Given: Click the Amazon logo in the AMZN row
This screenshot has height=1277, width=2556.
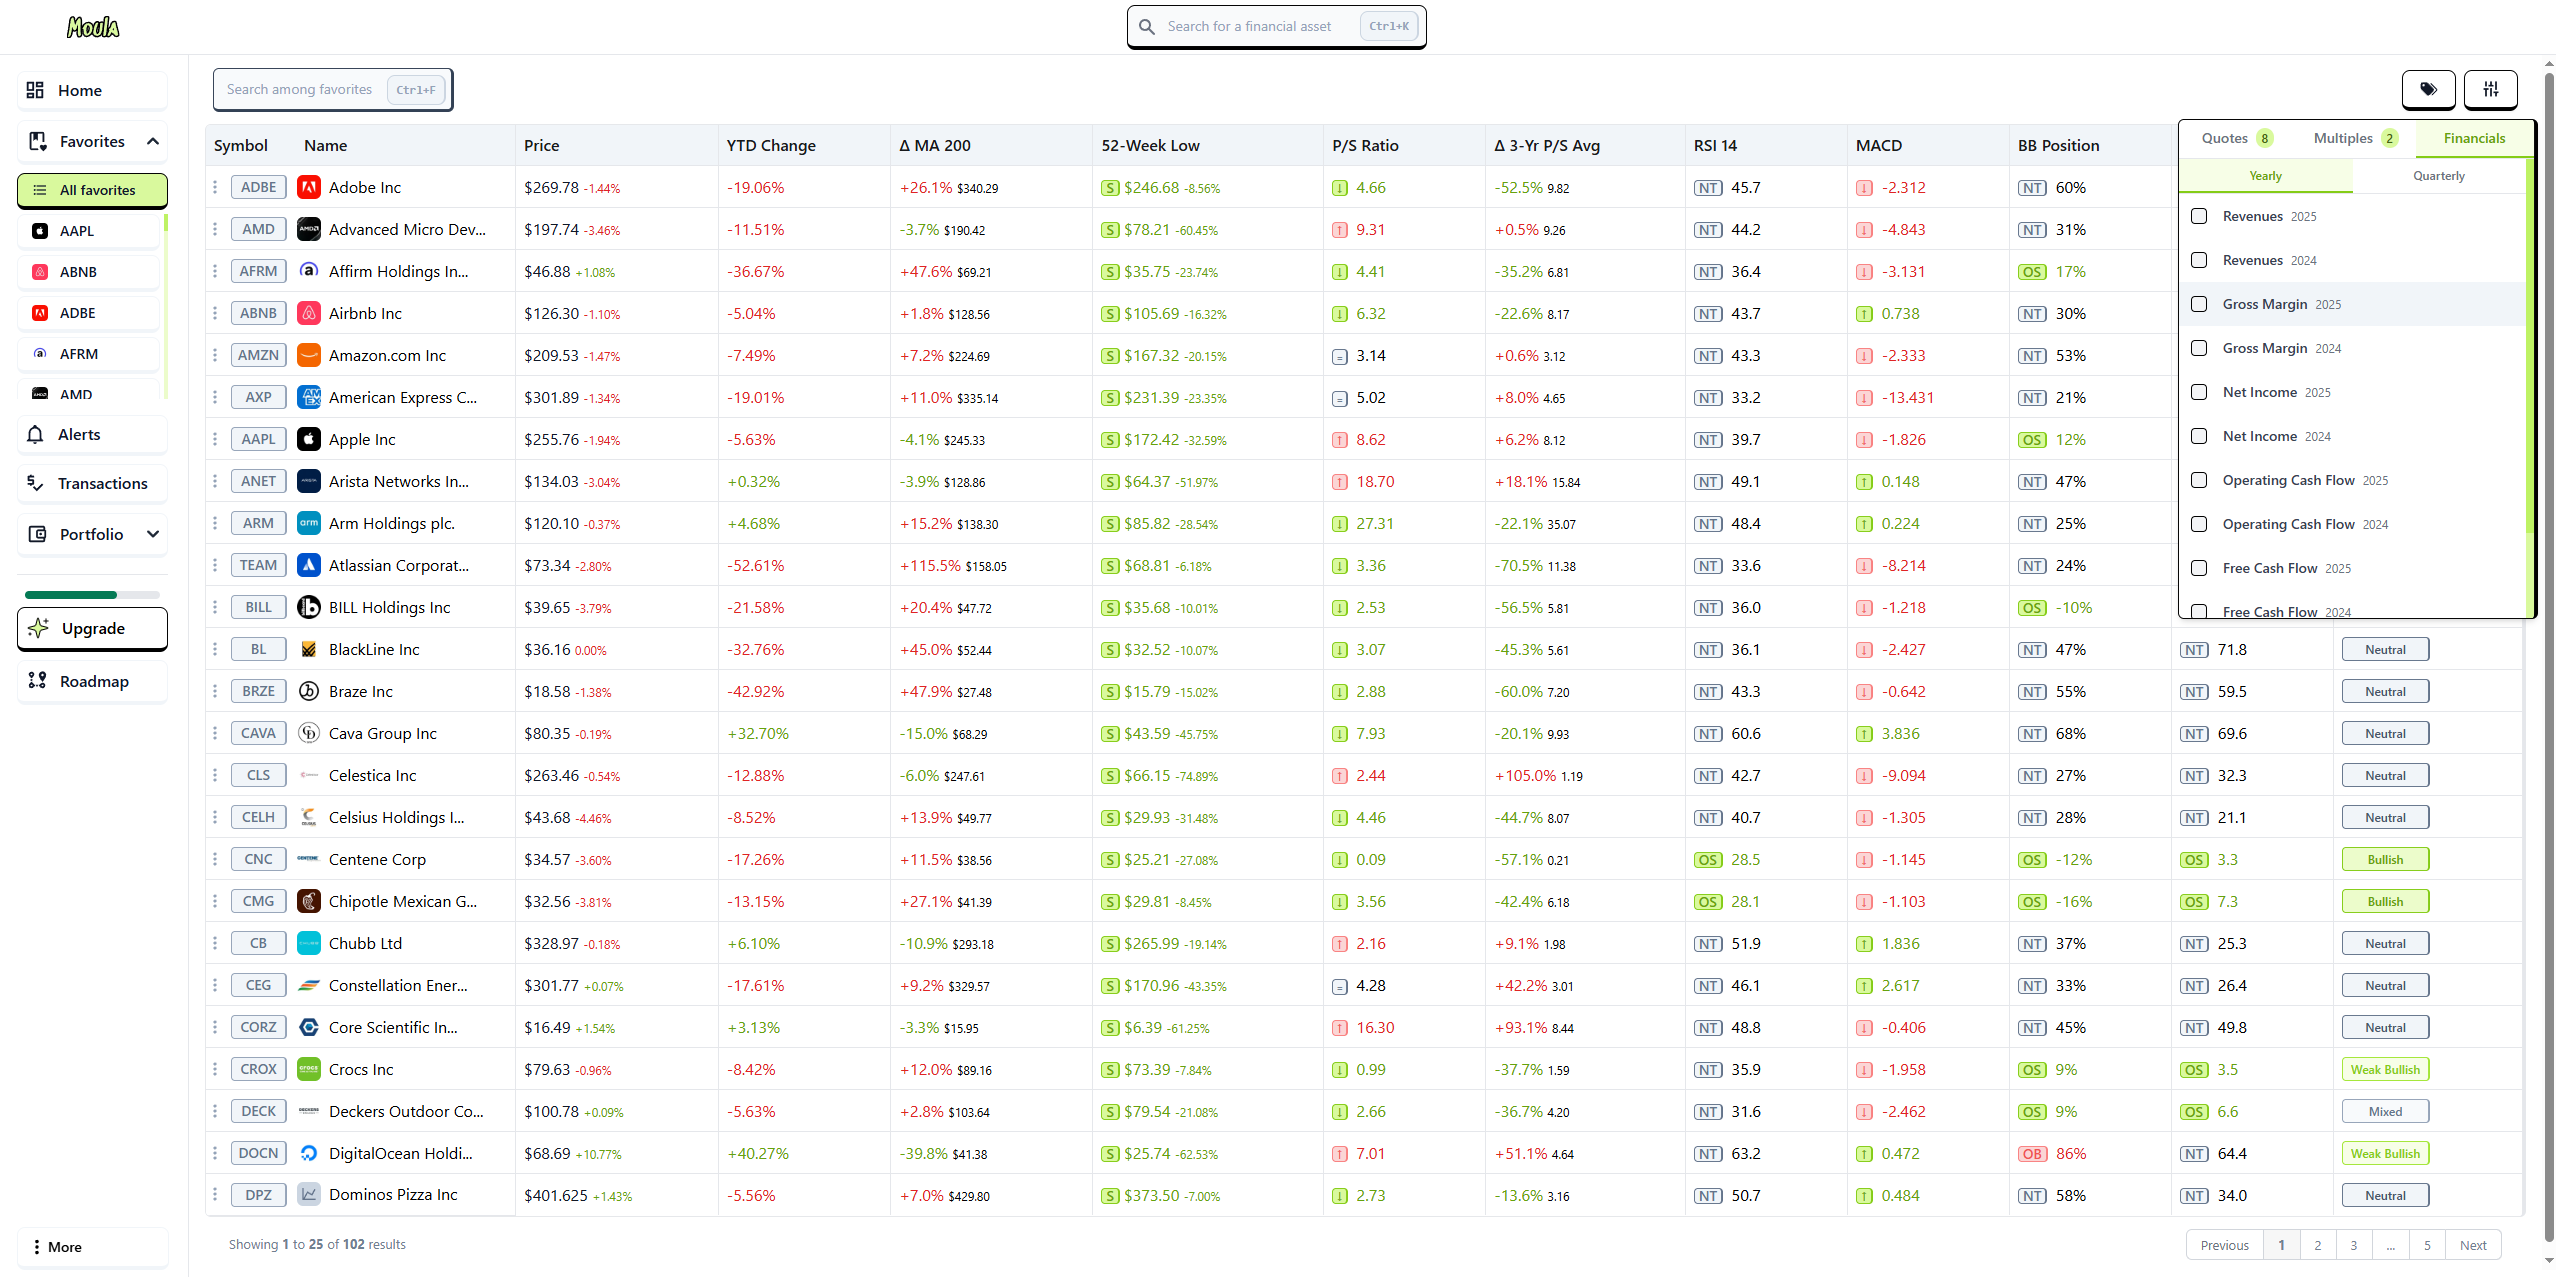Looking at the screenshot, I should (x=309, y=355).
